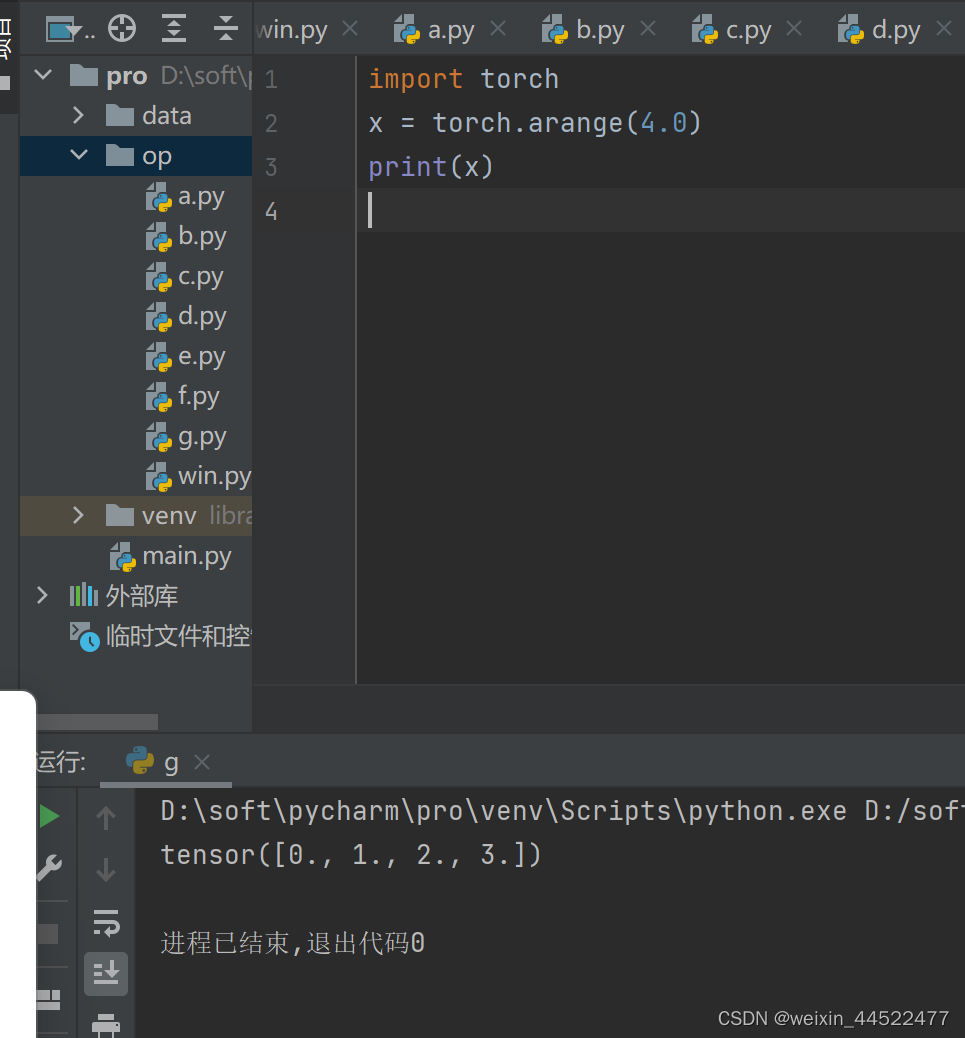Click the down arrow in run toolbar
Viewport: 965px width, 1038px height.
point(106,869)
